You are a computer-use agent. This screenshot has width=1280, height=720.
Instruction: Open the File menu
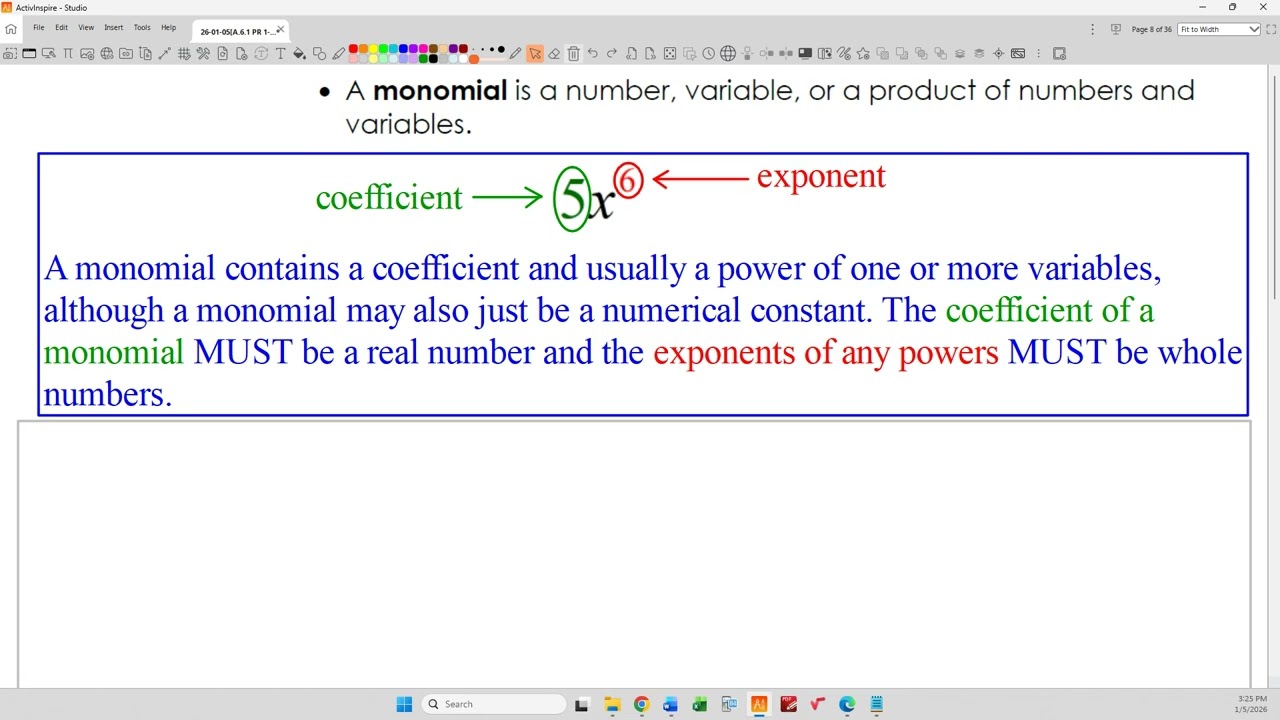pos(38,28)
